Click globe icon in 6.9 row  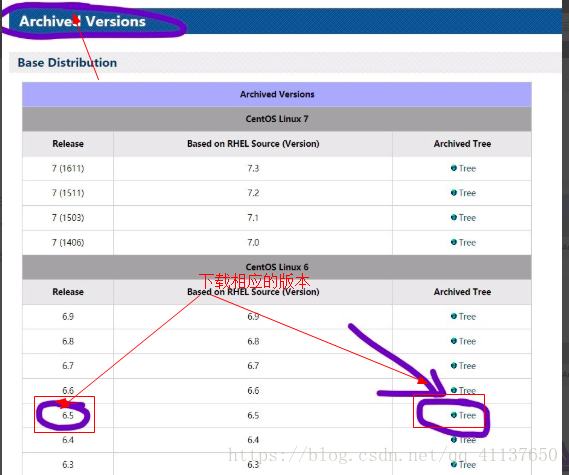(x=454, y=316)
